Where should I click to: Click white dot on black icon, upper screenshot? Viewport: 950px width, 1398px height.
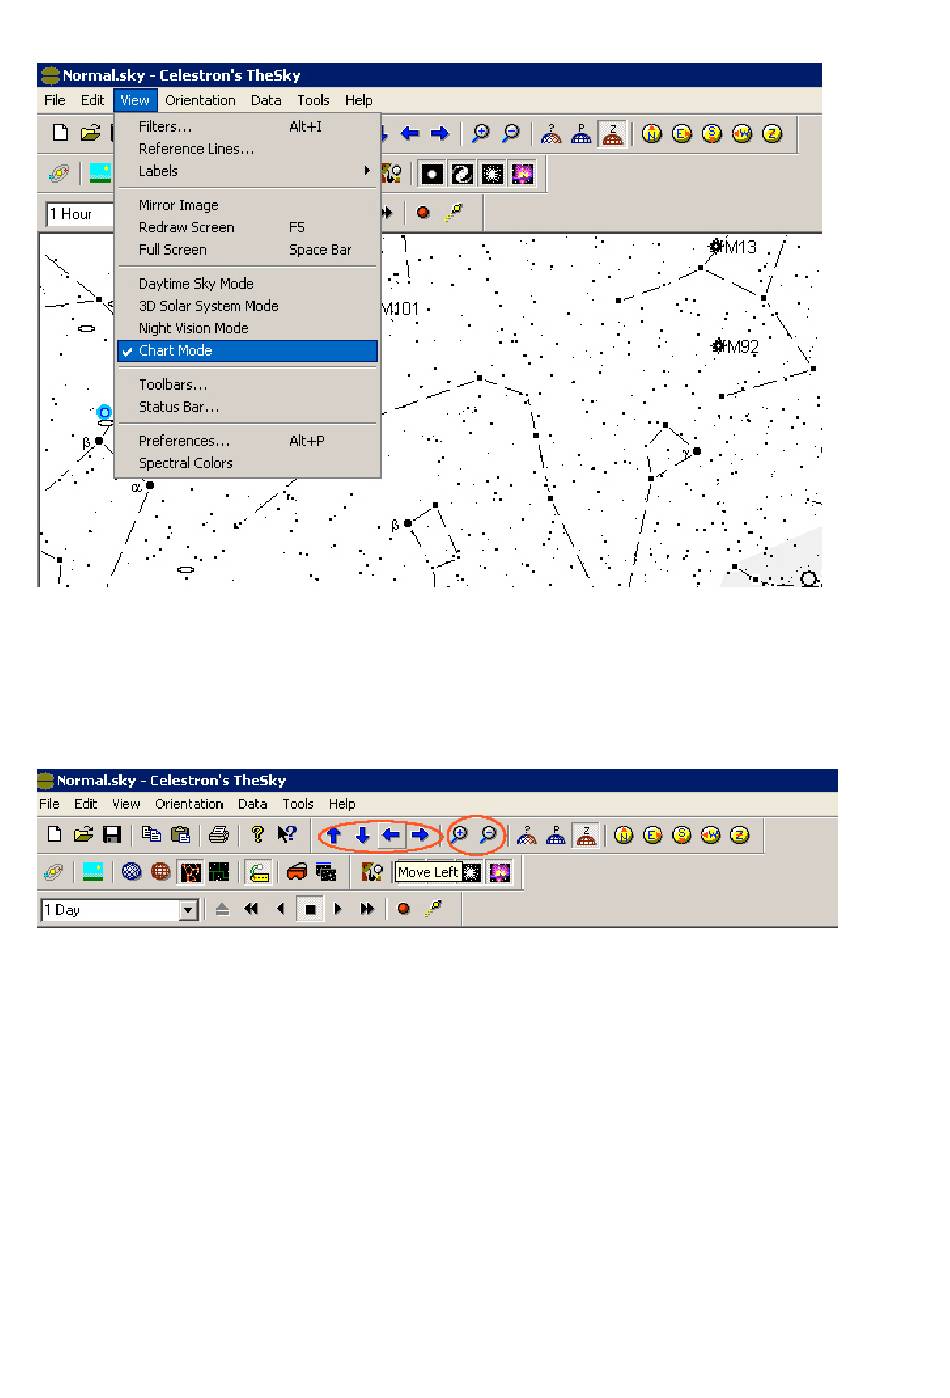click(x=432, y=174)
